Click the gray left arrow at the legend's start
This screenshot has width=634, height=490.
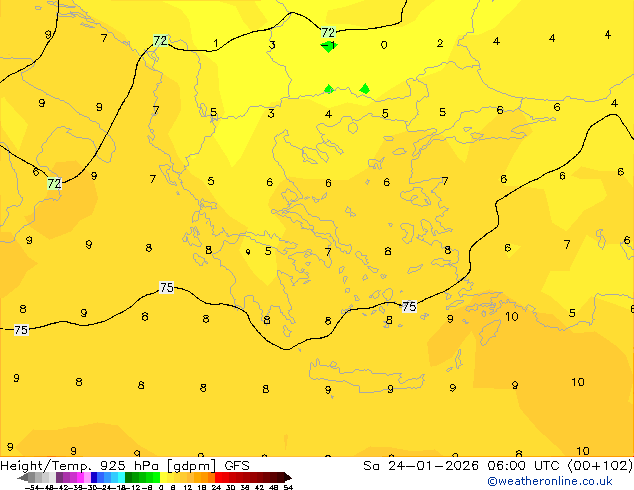[23, 477]
